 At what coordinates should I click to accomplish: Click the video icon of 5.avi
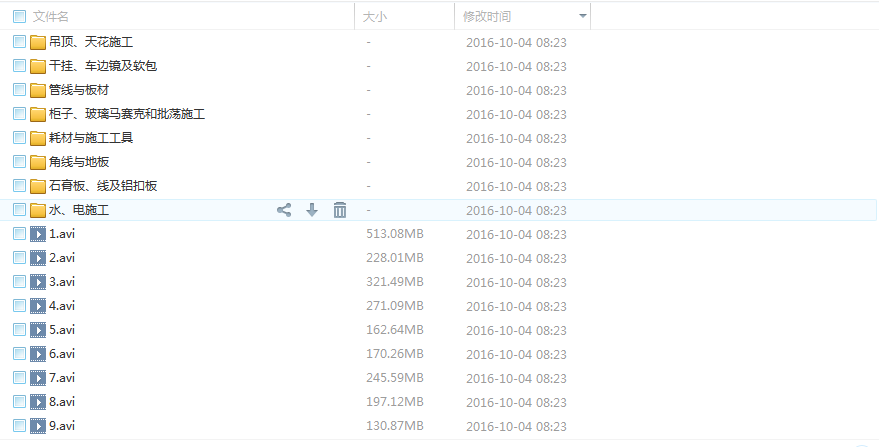coord(38,330)
